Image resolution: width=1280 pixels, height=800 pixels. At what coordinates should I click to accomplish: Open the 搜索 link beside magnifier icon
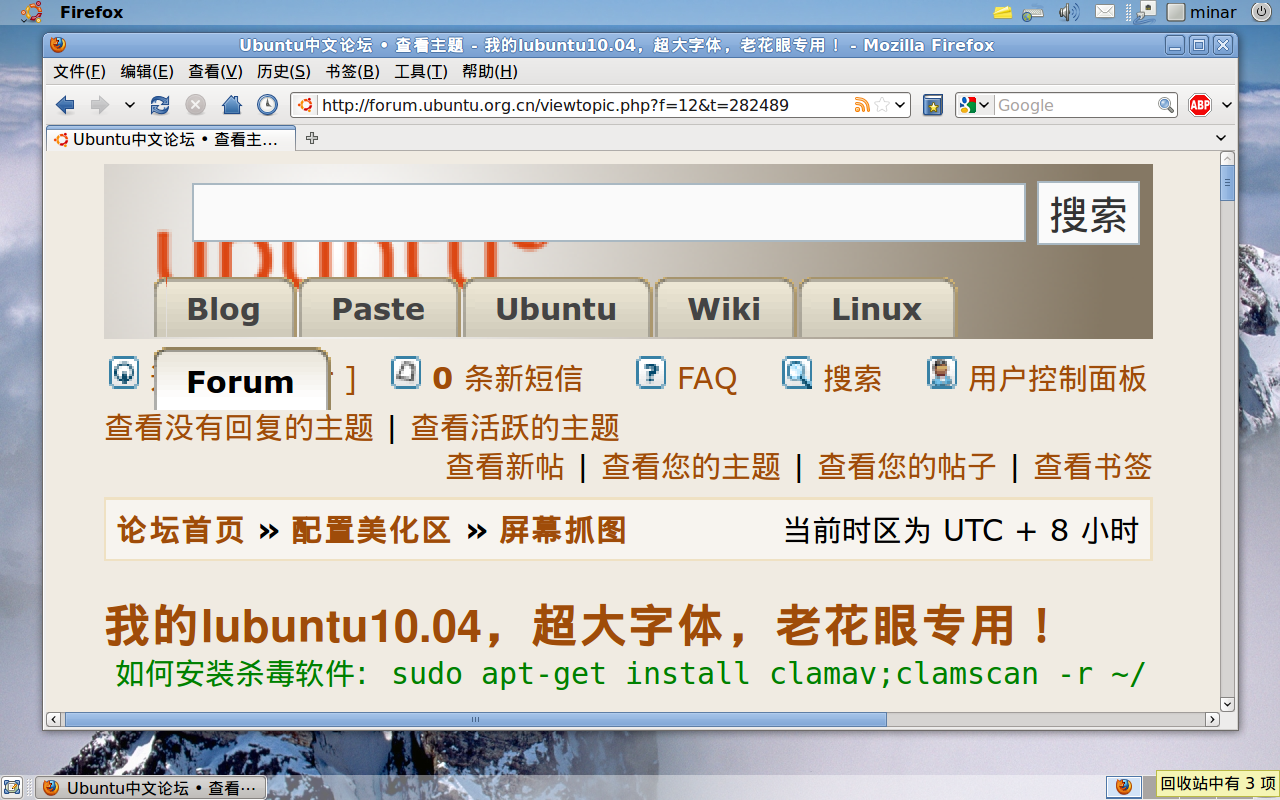pos(853,378)
